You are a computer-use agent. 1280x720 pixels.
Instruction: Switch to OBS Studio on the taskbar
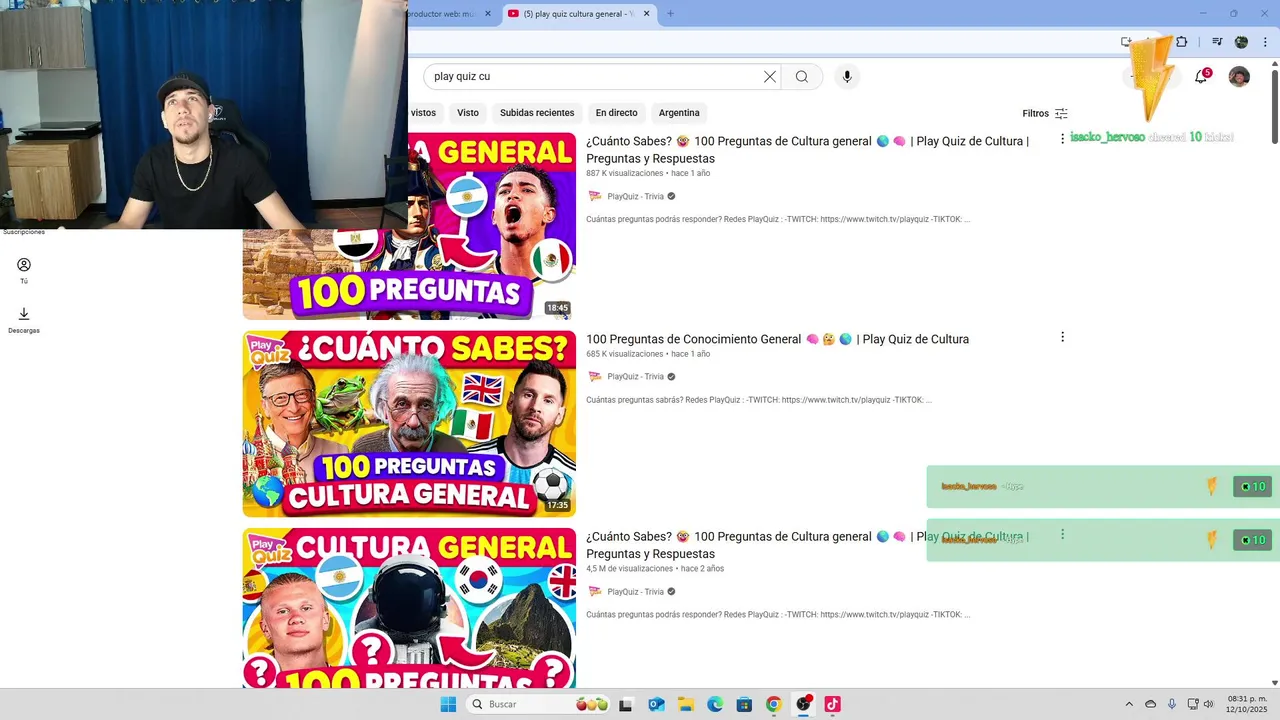pos(803,704)
